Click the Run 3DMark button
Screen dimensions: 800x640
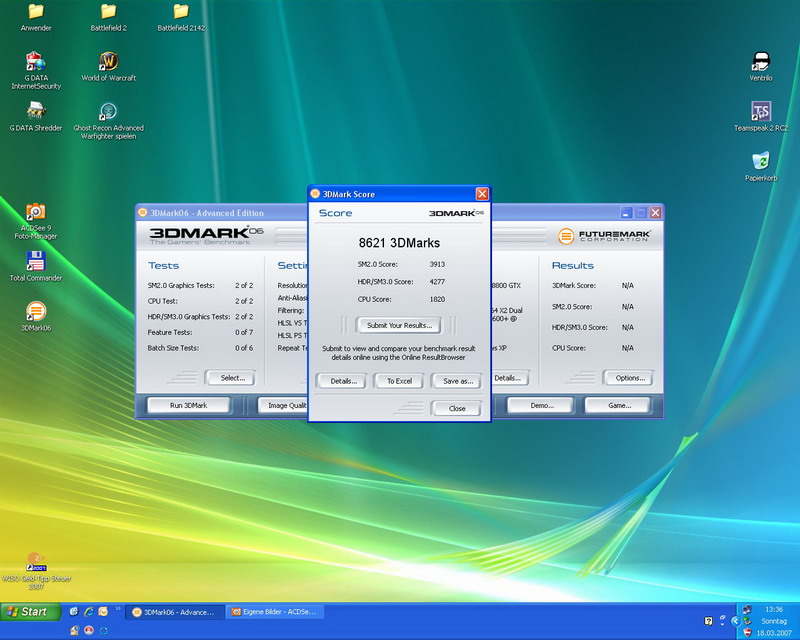tap(188, 405)
